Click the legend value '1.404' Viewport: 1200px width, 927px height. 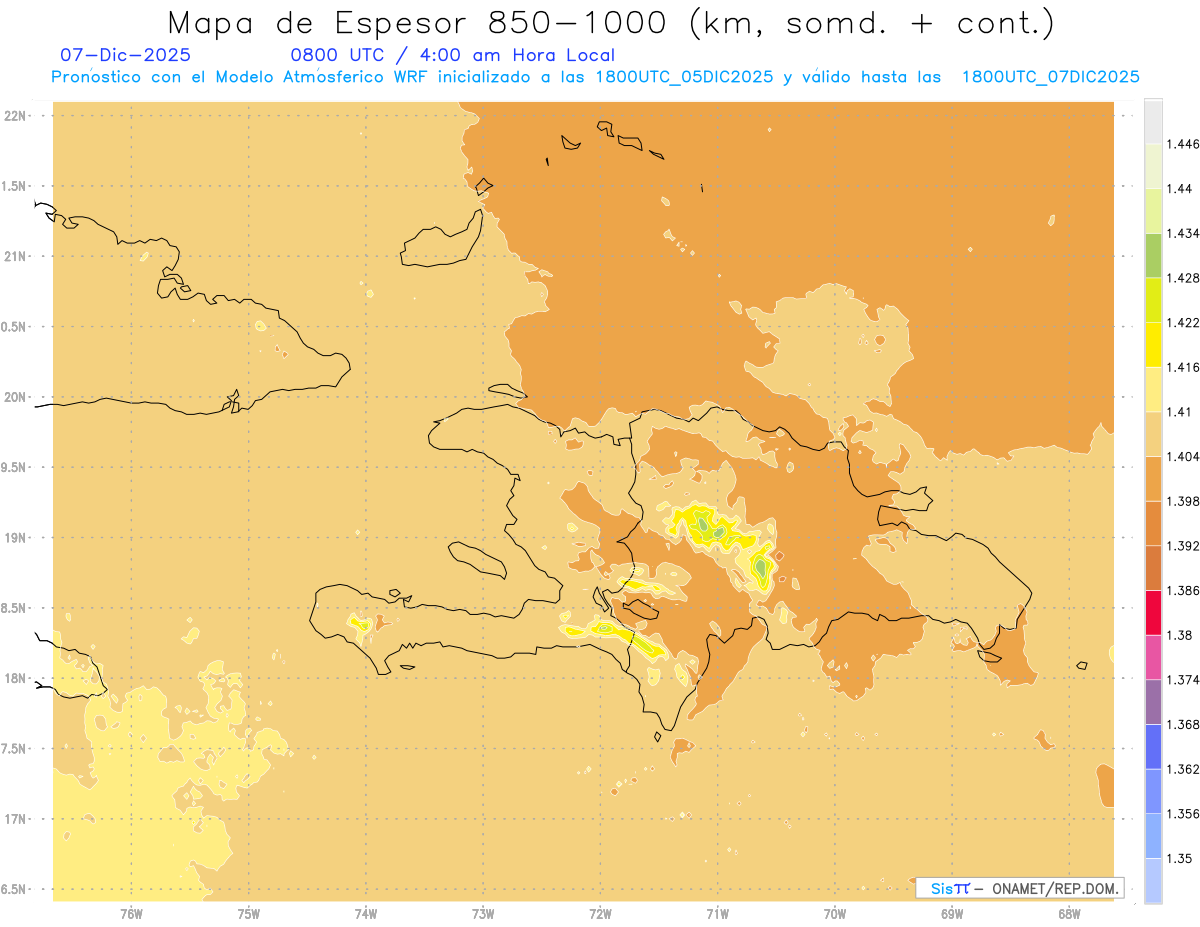[x=1184, y=456]
